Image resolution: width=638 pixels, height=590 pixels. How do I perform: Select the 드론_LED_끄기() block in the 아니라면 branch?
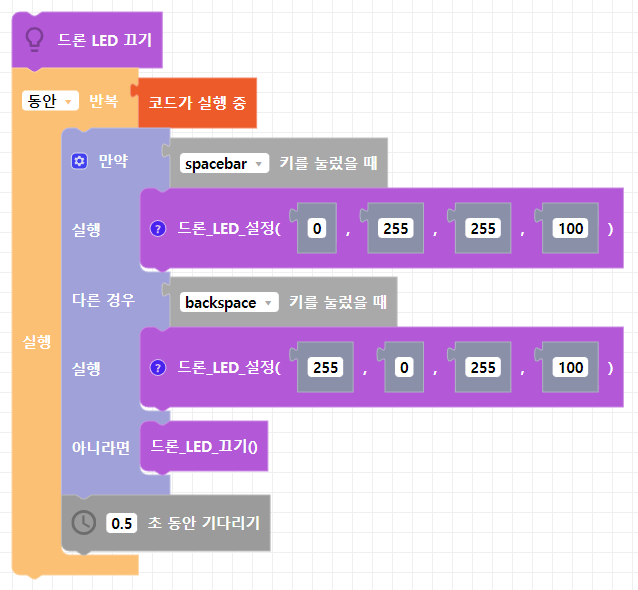tap(204, 446)
